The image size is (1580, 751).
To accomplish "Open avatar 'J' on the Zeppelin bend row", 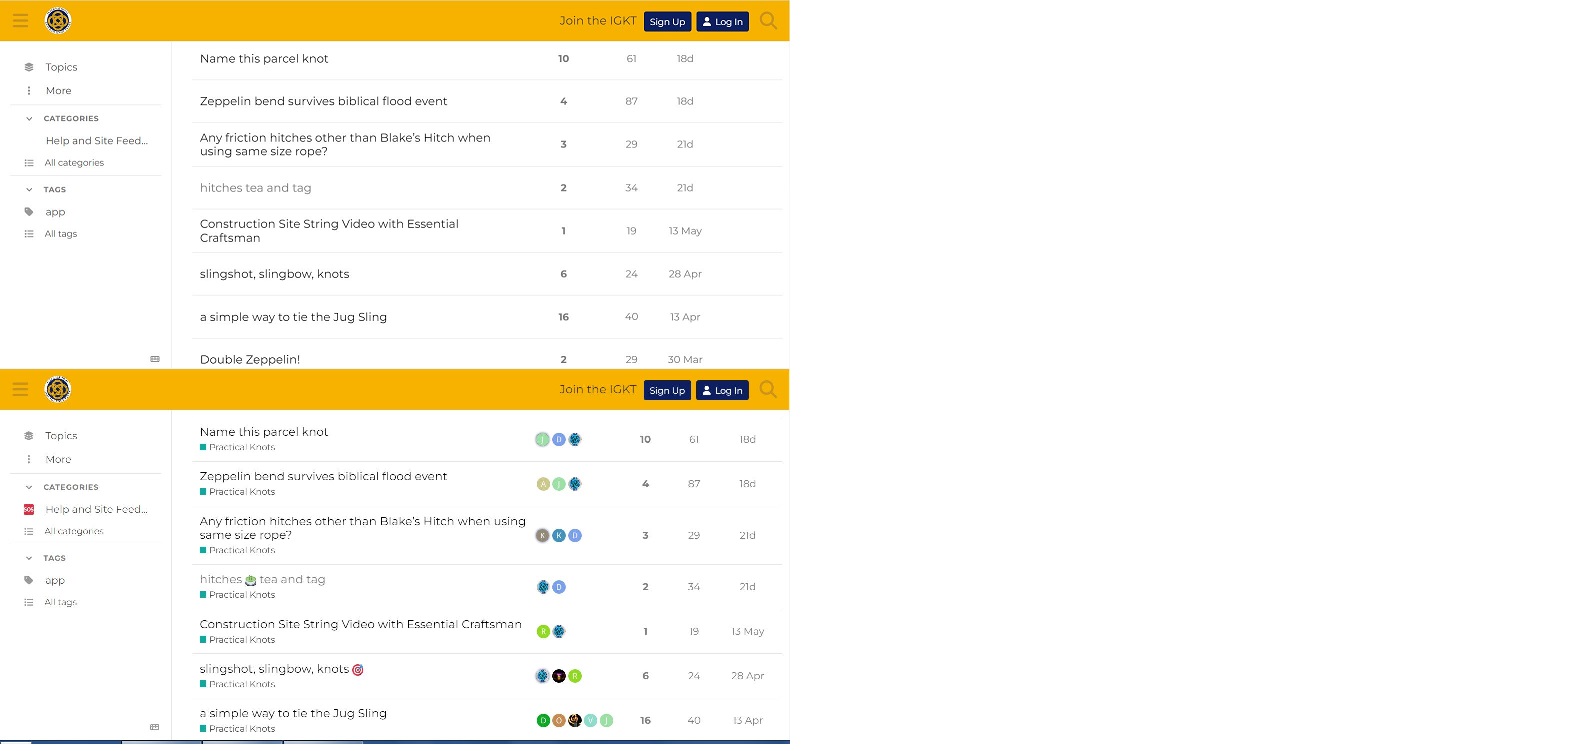I will (x=559, y=484).
